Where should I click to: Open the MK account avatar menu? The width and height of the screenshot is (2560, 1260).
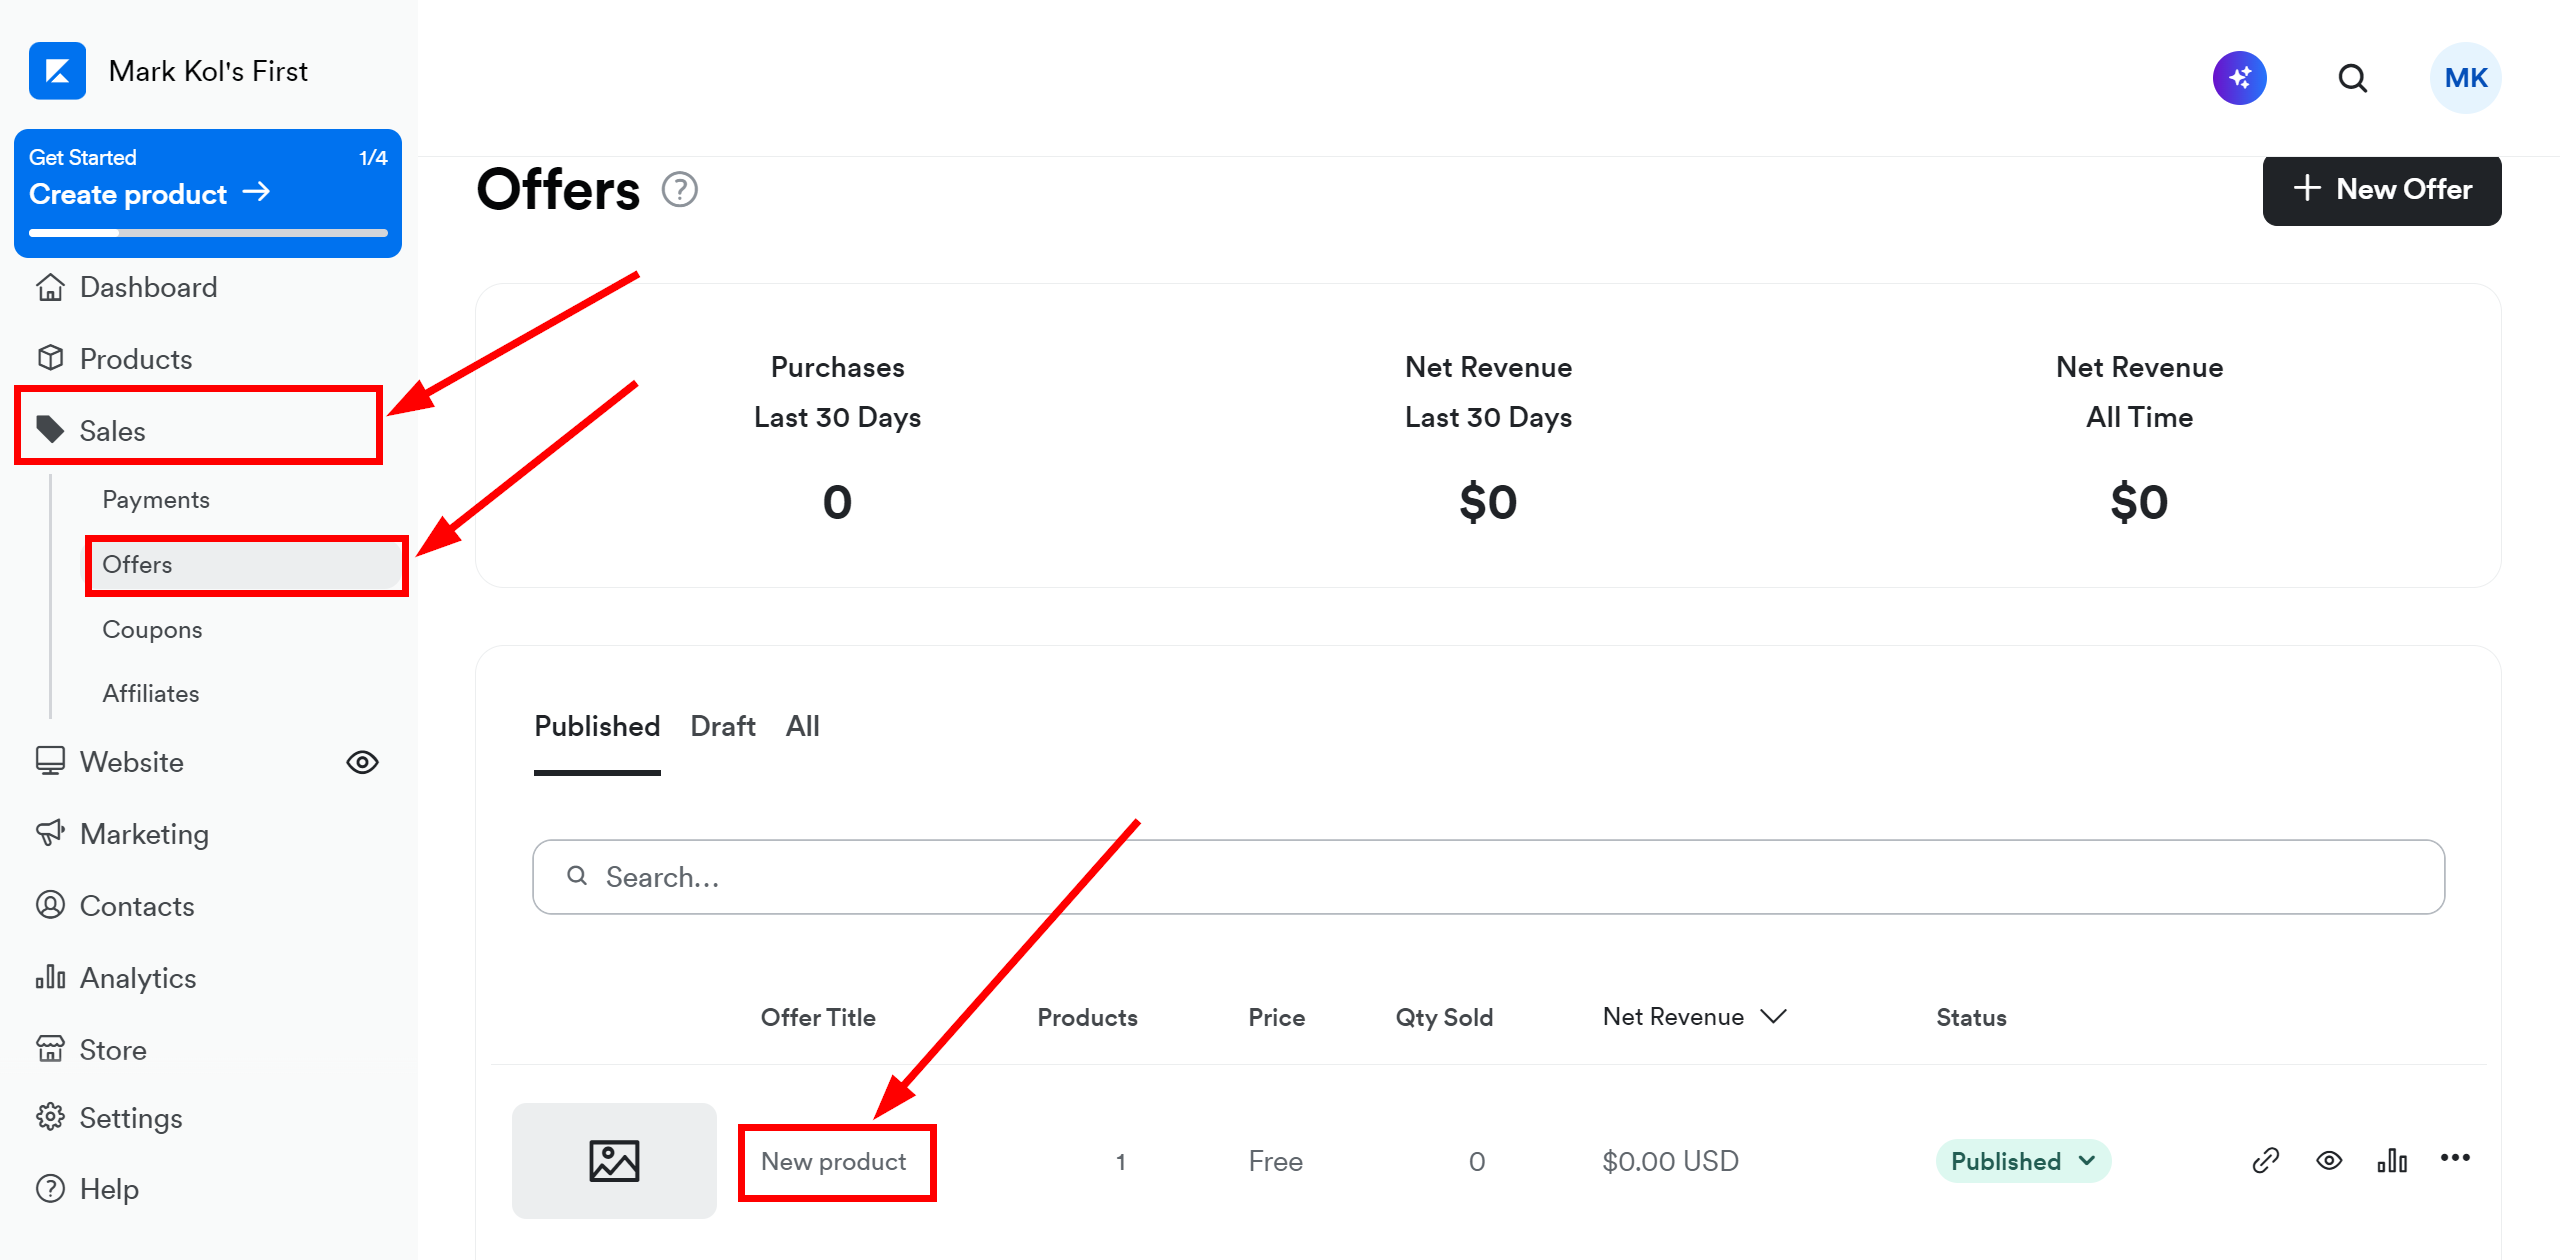pyautogui.click(x=2465, y=78)
